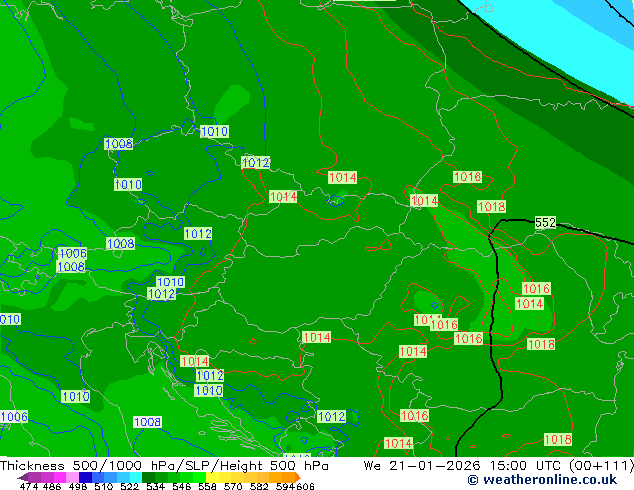634x490 pixels.
Task: Click red 1016 label overlapping a 1014 label
Action: 444,324
